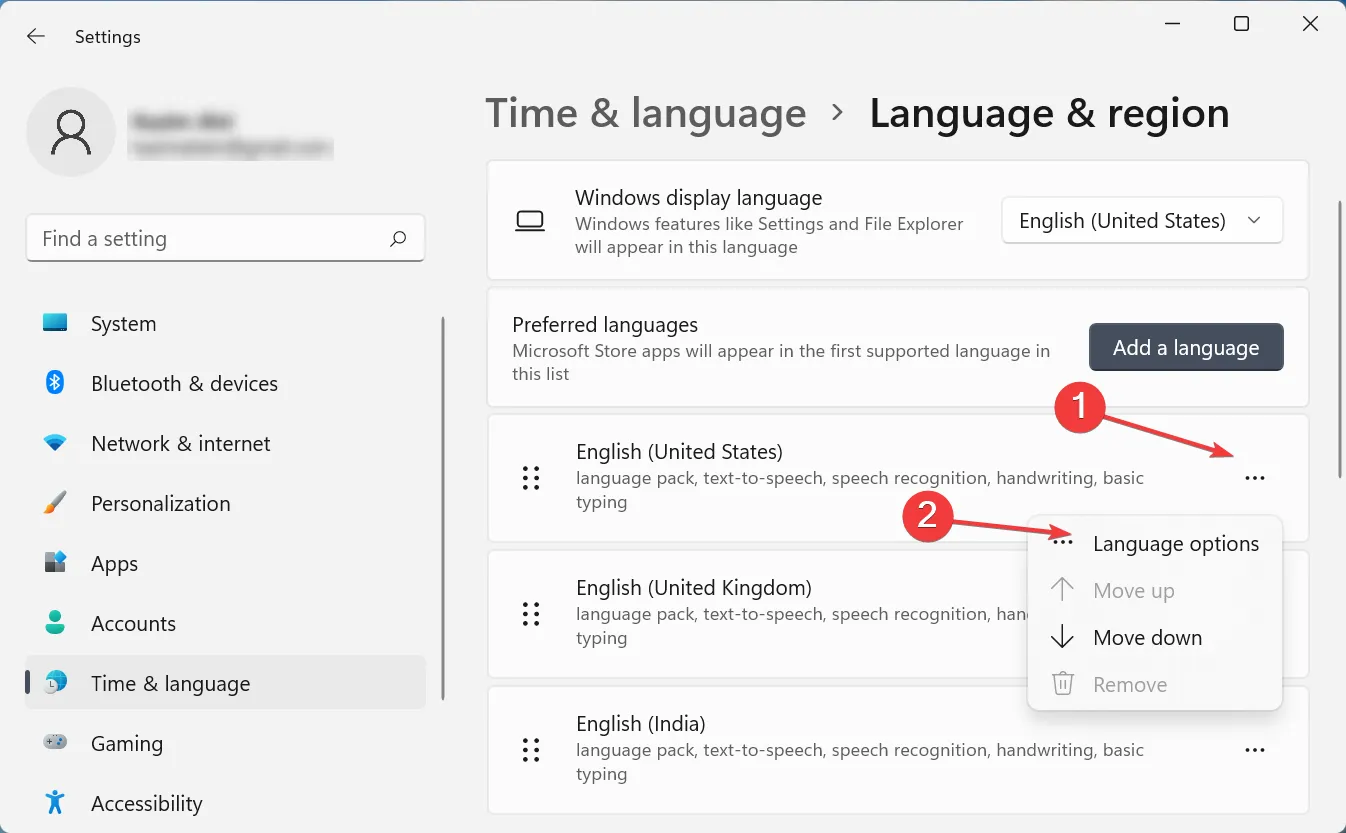Open the System settings category
The image size is (1346, 833).
[123, 324]
